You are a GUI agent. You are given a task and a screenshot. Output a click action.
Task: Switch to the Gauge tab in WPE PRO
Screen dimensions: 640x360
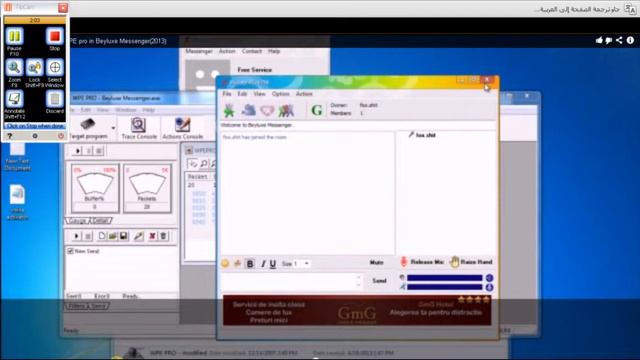(x=77, y=221)
